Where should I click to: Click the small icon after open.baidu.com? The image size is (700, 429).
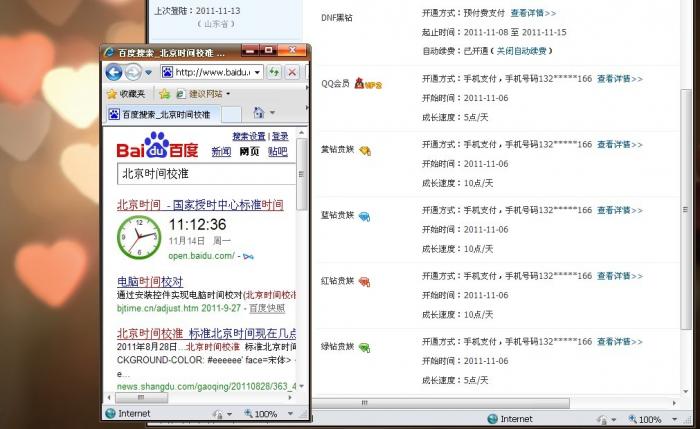click(249, 256)
